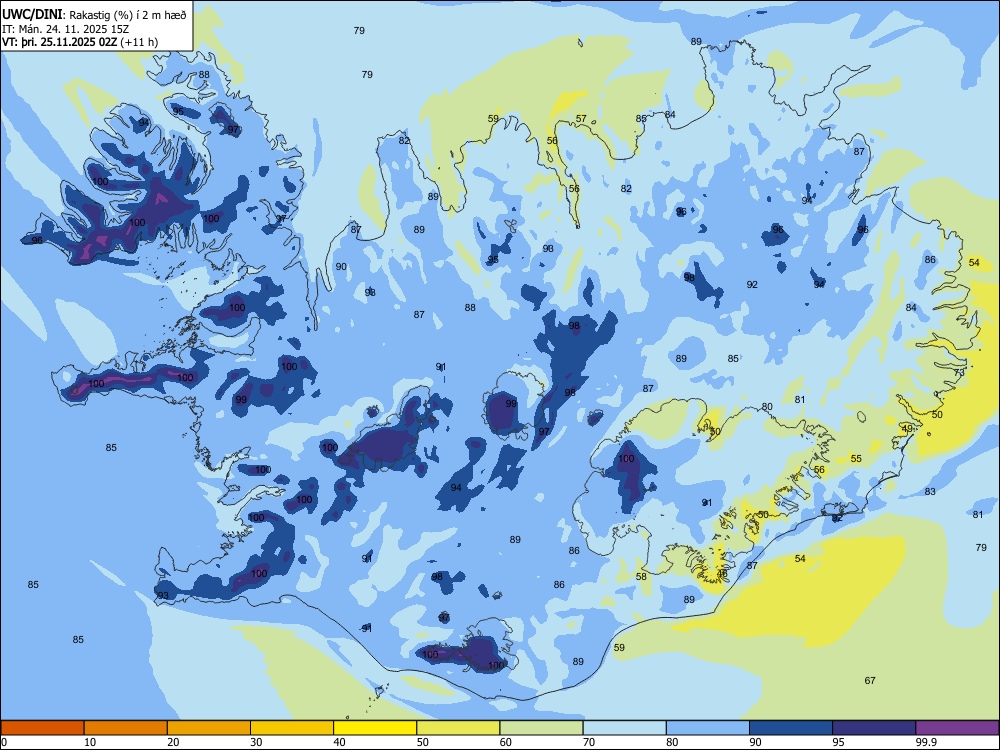This screenshot has width=1000, height=750.
Task: Click the legend label '70'
Action: coord(589,742)
